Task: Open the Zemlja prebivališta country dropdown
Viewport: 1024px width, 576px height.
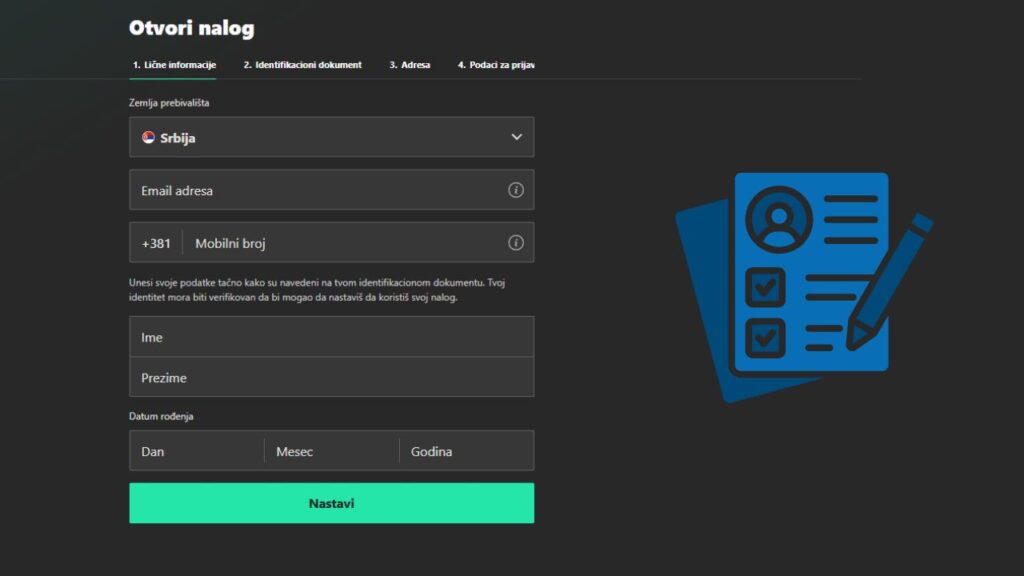Action: click(x=332, y=137)
